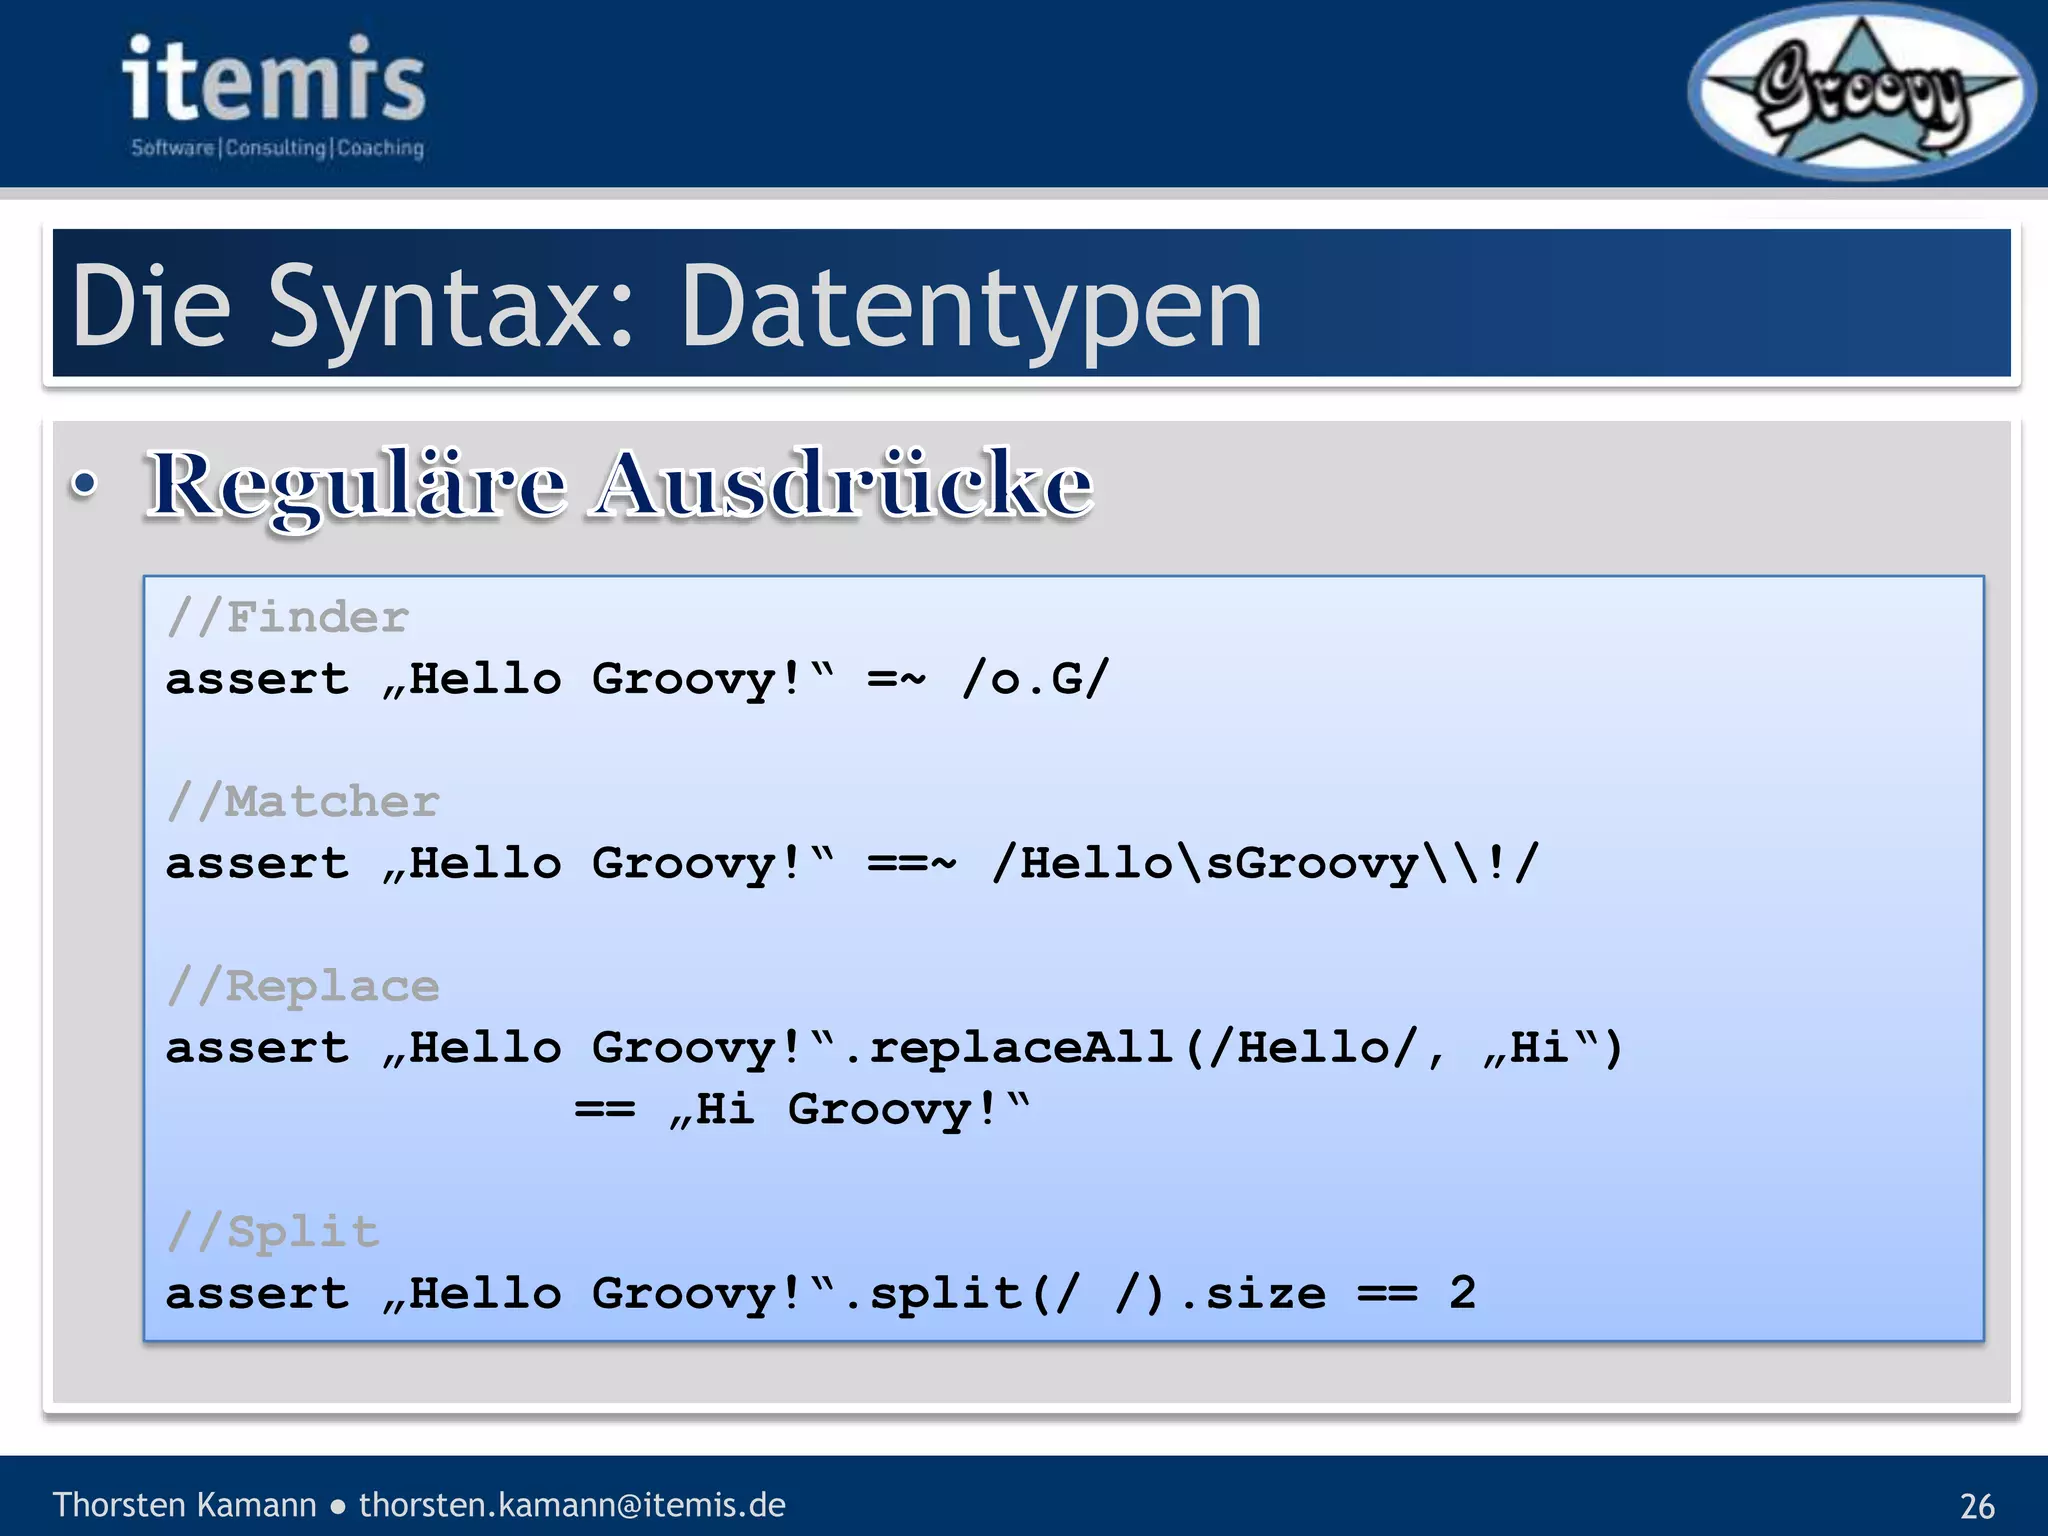Click the "Hi Groovy!" result string
This screenshot has height=1536, width=2048.
pos(850,1109)
